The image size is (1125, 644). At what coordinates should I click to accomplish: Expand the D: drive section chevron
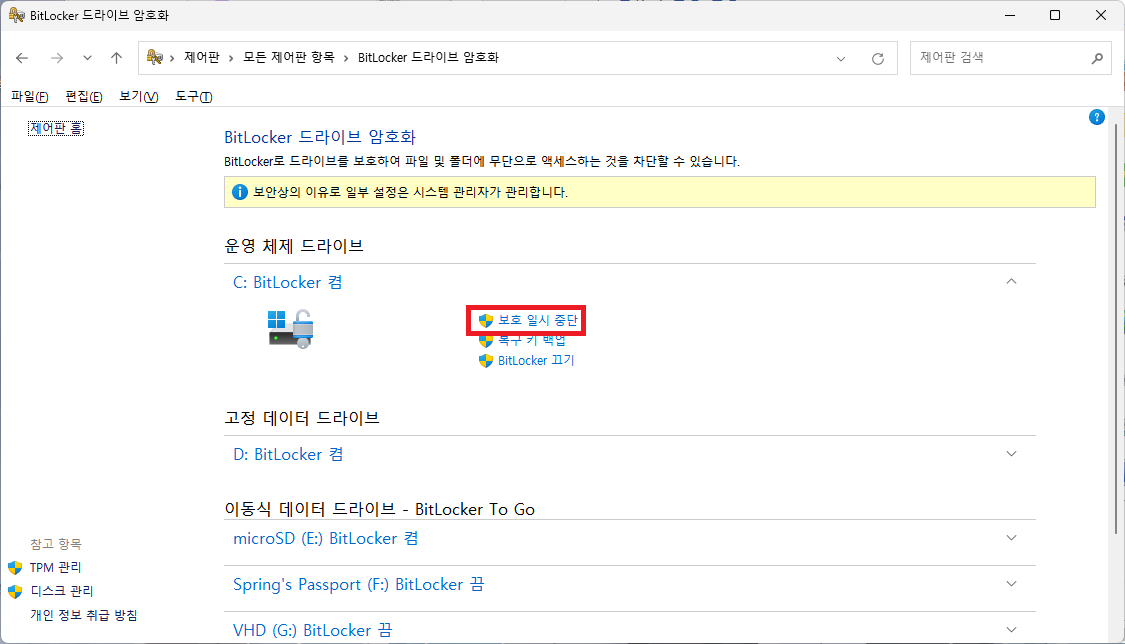point(1011,454)
